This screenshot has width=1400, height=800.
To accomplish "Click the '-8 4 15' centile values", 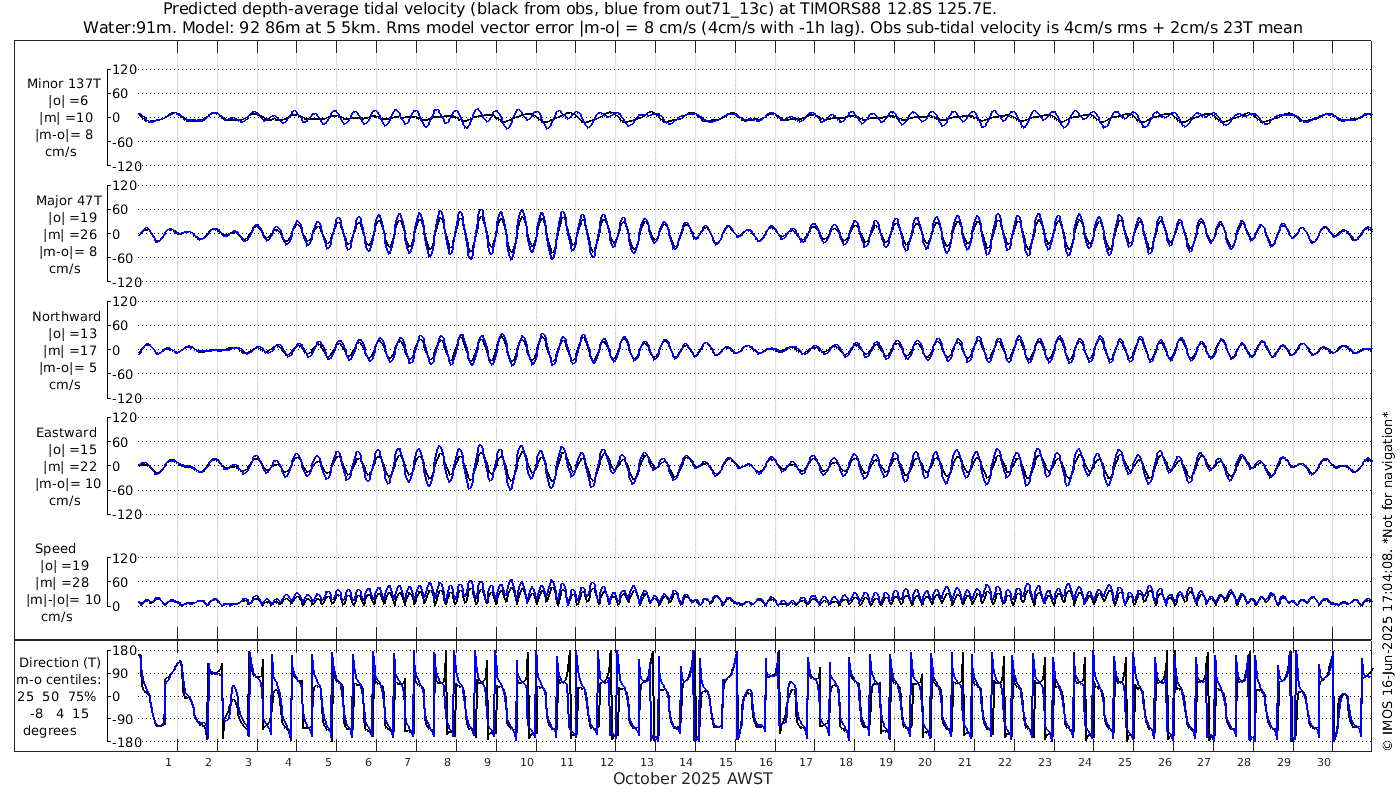I will tap(59, 713).
